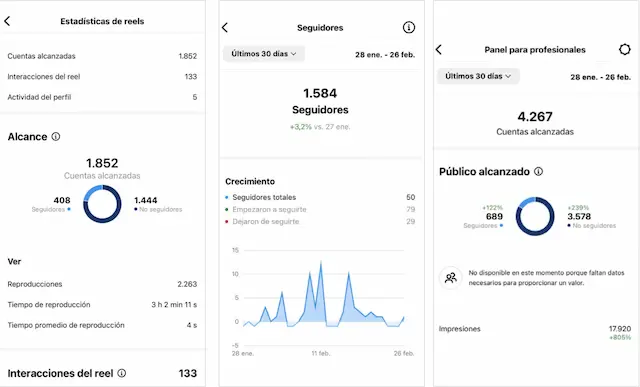
Task: Go back from Estadísticas de reels
Action: tap(7, 21)
